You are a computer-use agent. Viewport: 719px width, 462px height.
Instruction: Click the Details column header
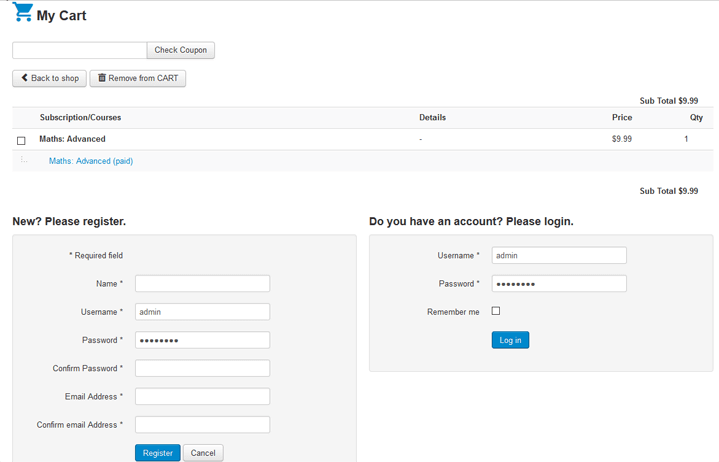(432, 117)
